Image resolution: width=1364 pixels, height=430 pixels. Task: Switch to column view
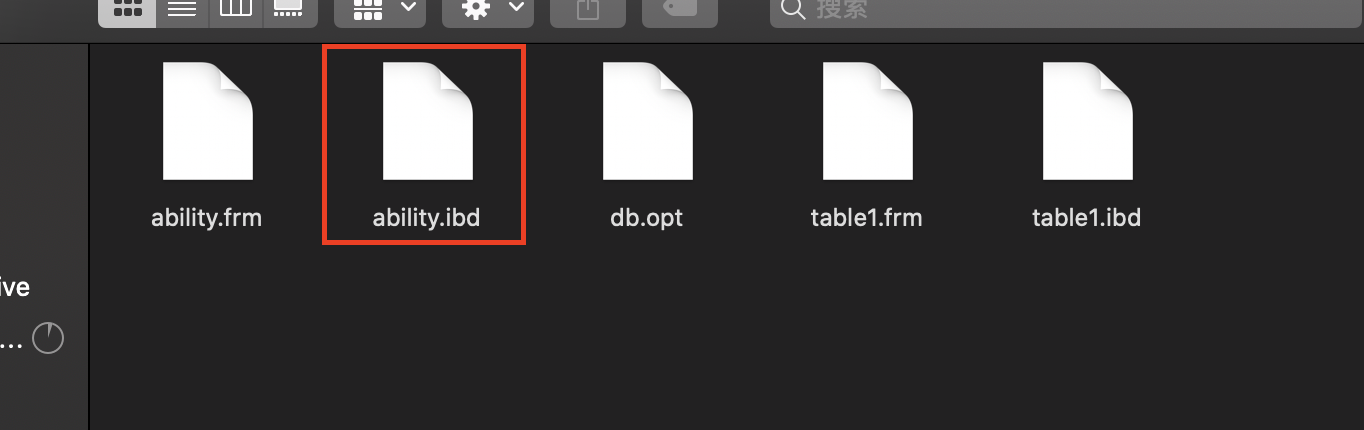(235, 10)
